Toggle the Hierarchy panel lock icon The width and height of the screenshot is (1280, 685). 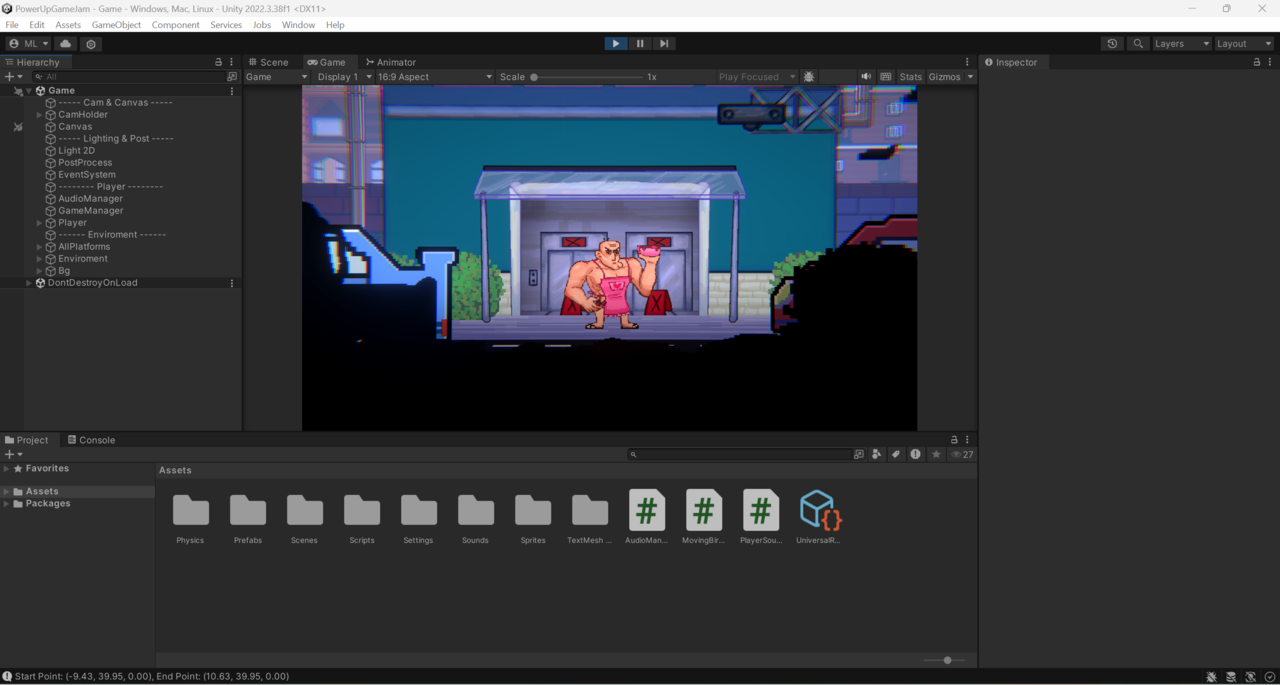pyautogui.click(x=219, y=62)
